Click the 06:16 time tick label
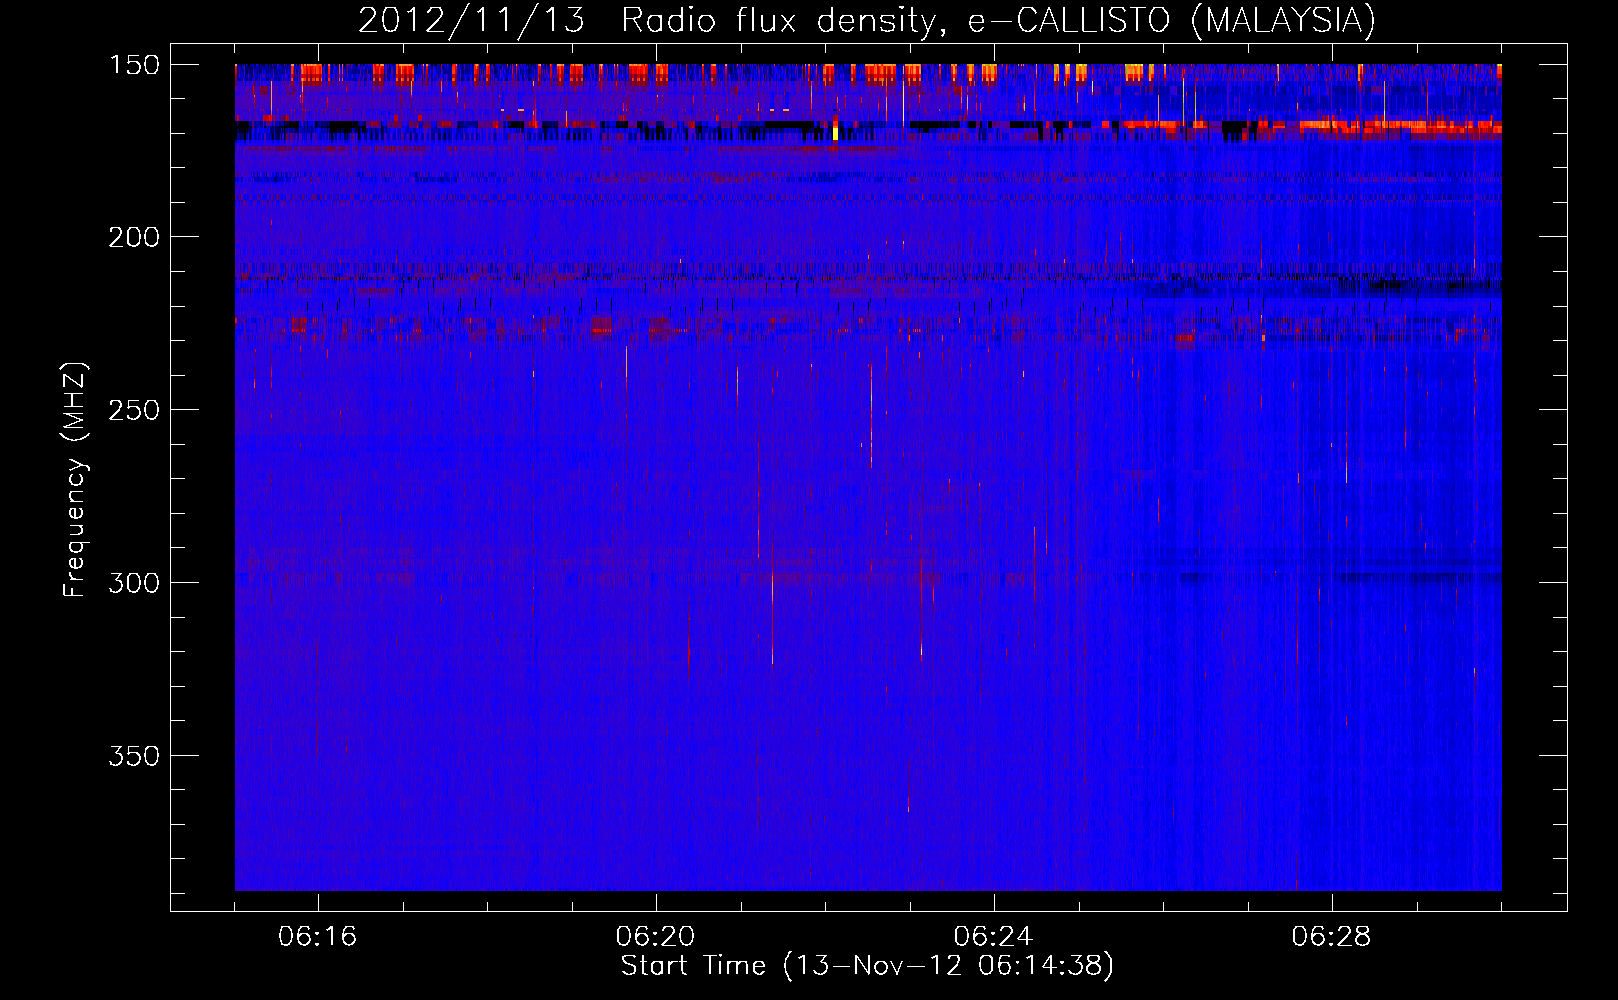This screenshot has width=1618, height=1000. (318, 937)
